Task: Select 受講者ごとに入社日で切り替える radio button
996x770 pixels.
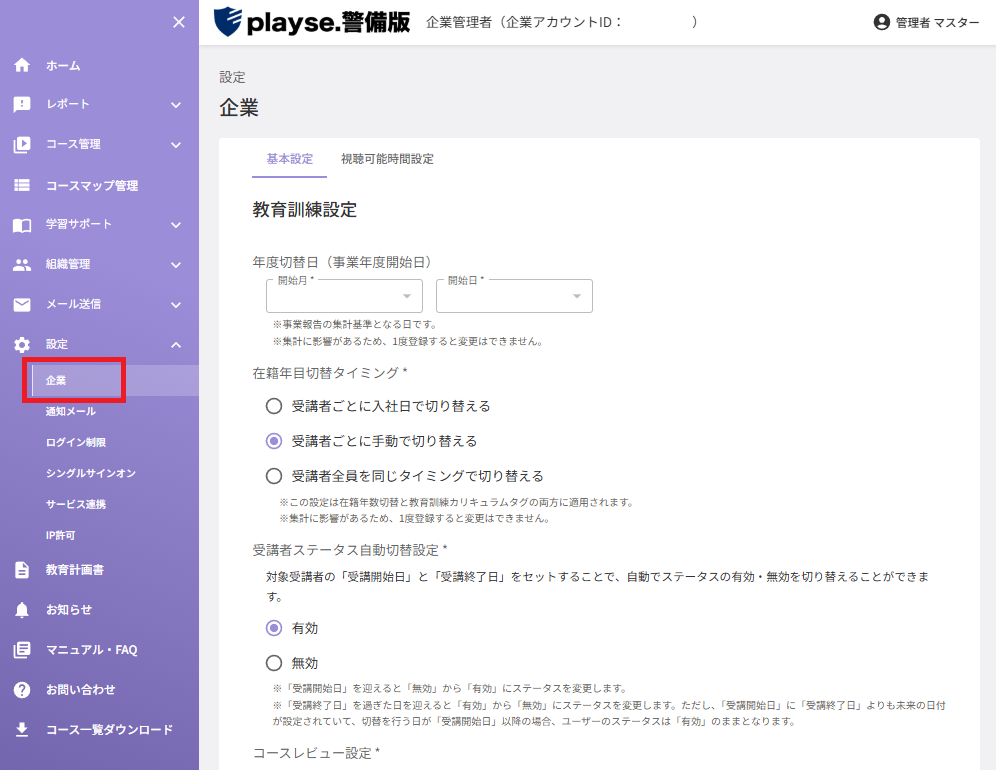Action: 274,406
